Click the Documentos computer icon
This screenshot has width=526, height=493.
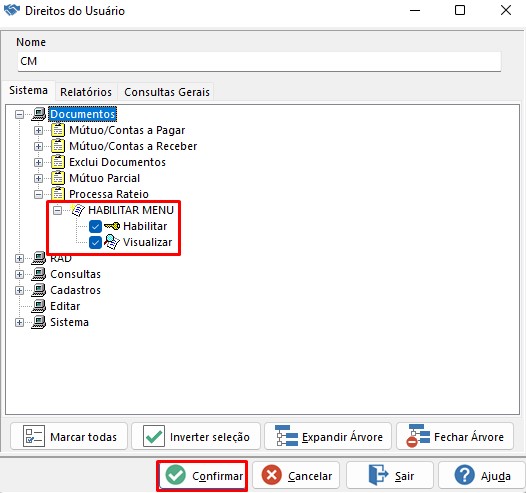pyautogui.click(x=39, y=114)
